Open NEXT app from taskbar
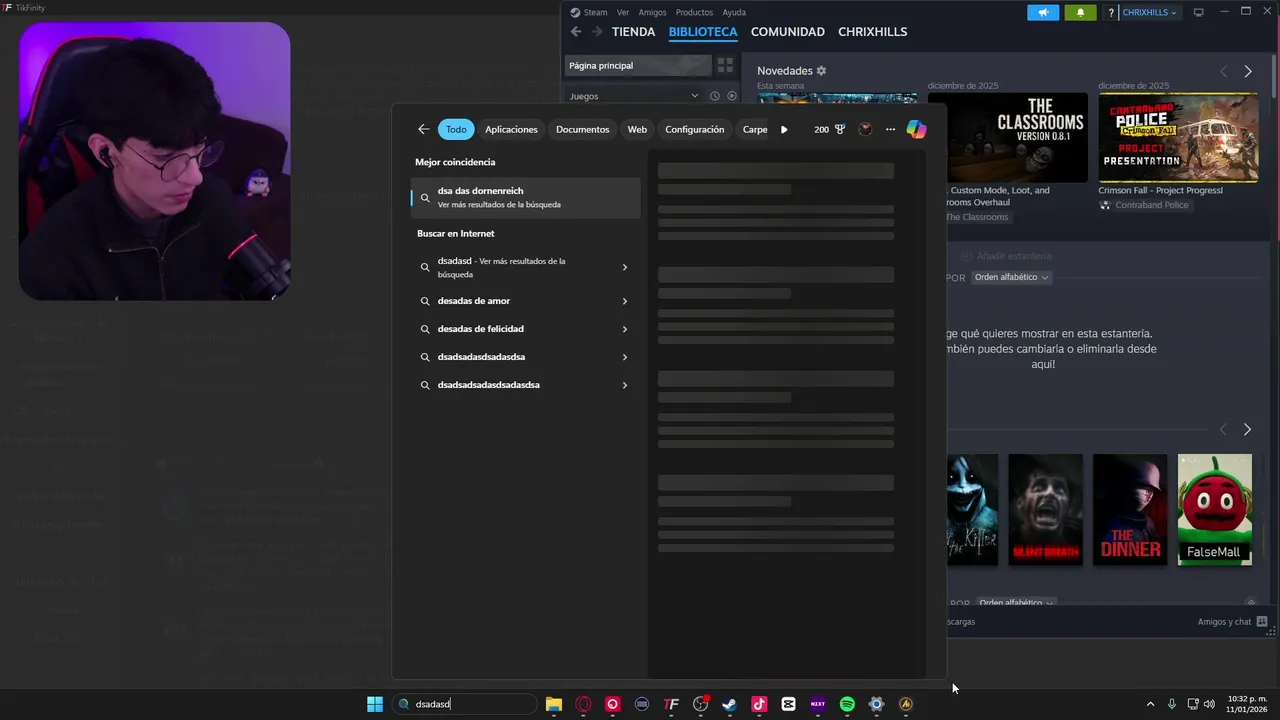 (818, 704)
